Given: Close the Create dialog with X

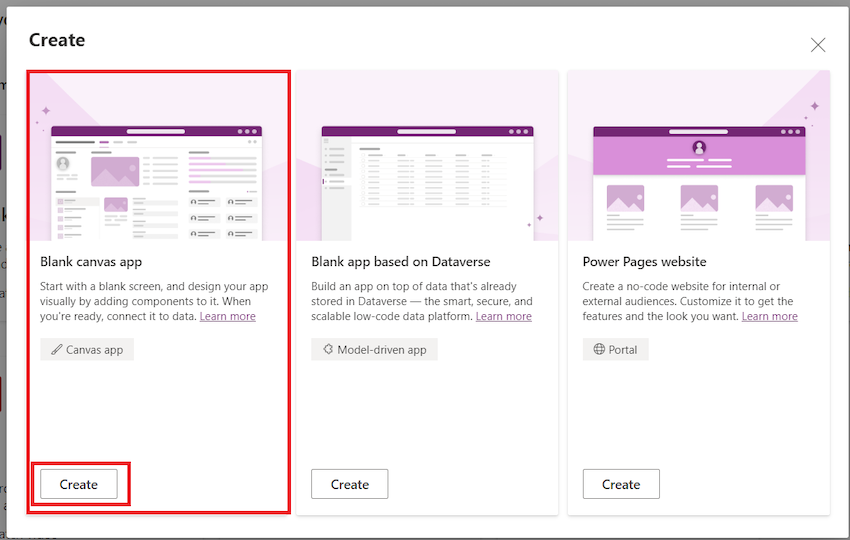Looking at the screenshot, I should coord(817,44).
